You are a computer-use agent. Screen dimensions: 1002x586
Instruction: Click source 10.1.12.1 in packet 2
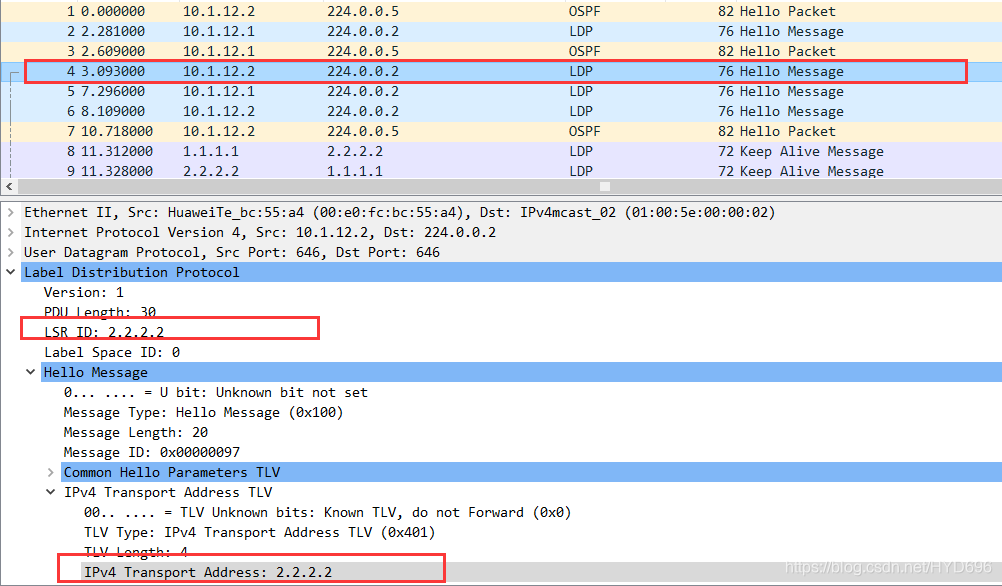(x=219, y=31)
